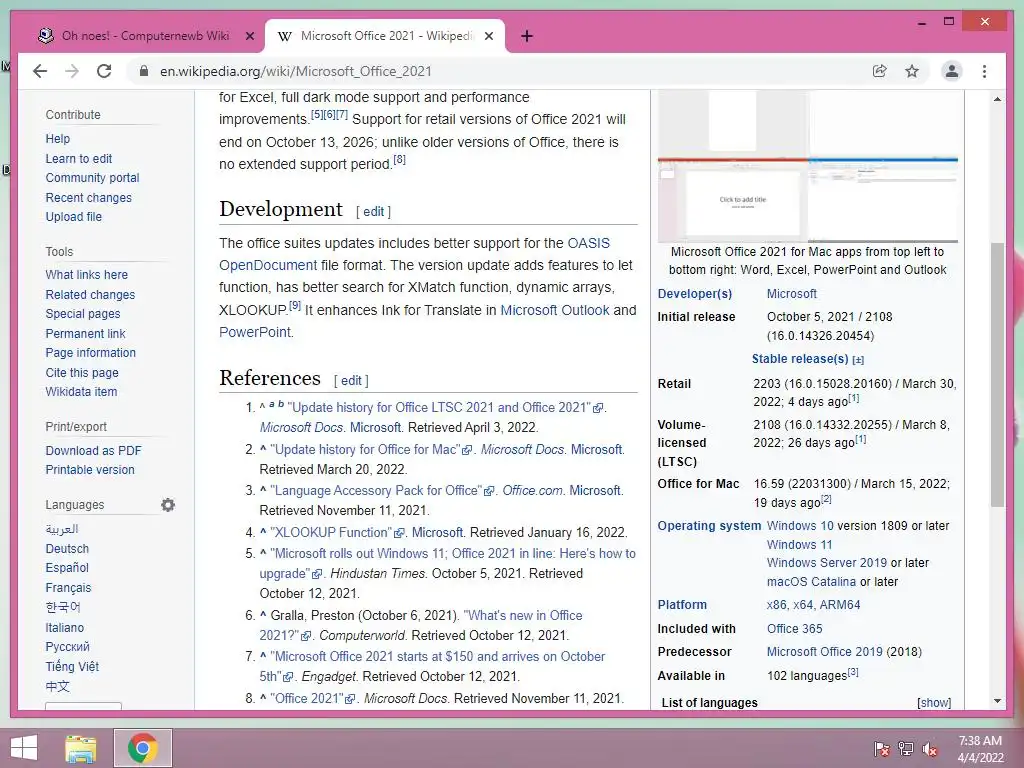Open Upload file link
This screenshot has height=768, width=1024.
pyautogui.click(x=73, y=217)
